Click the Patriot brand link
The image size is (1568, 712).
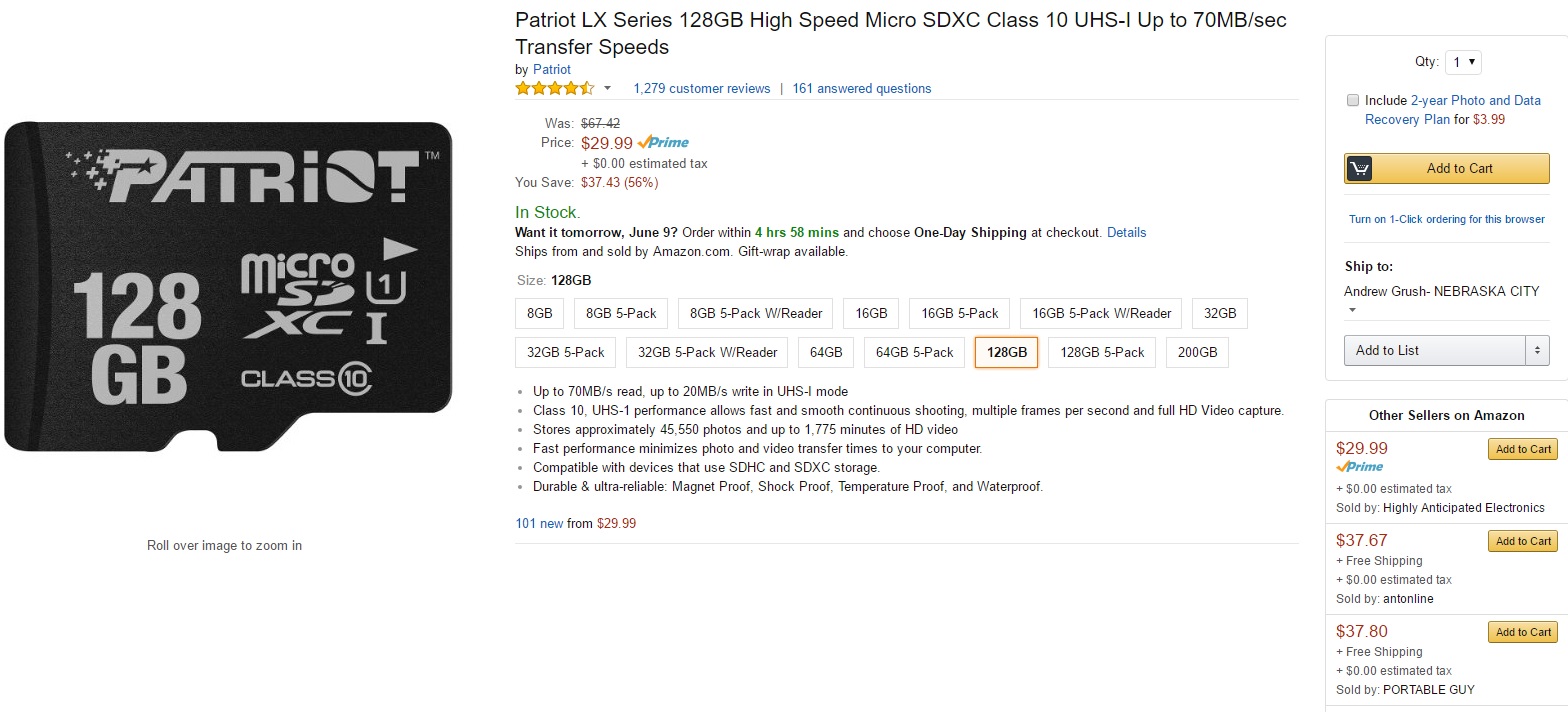552,69
